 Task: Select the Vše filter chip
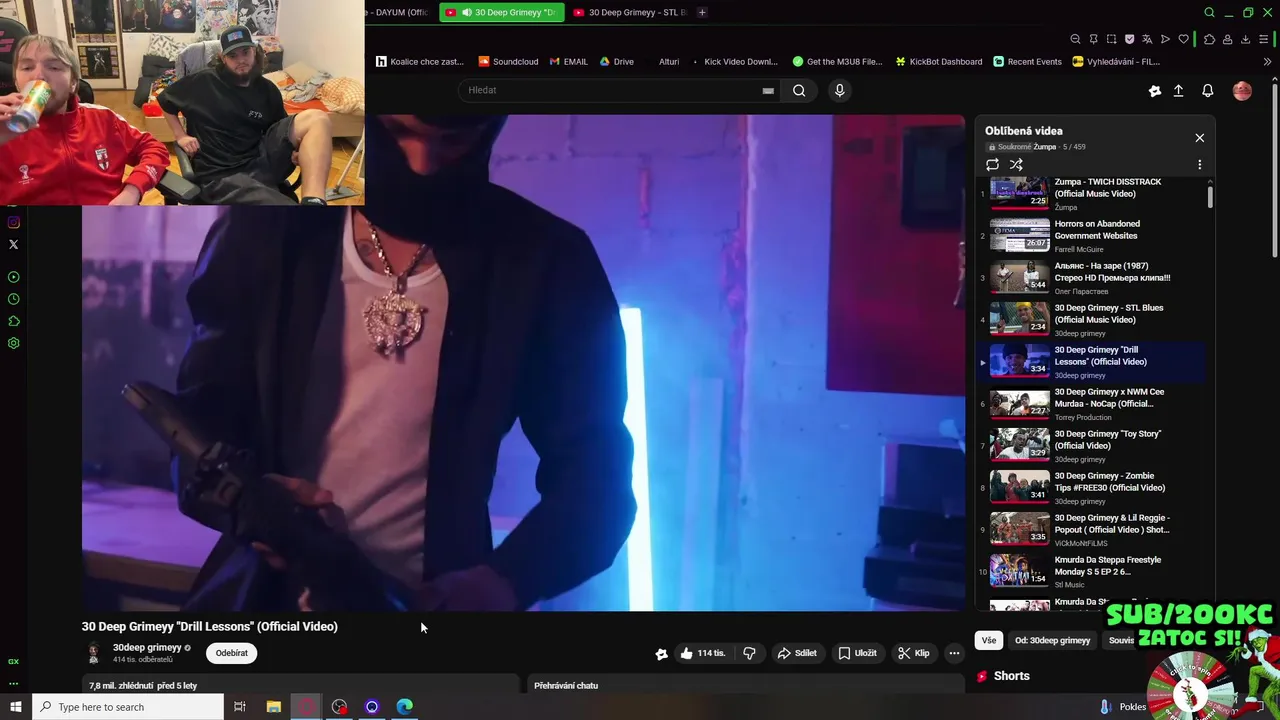point(989,640)
